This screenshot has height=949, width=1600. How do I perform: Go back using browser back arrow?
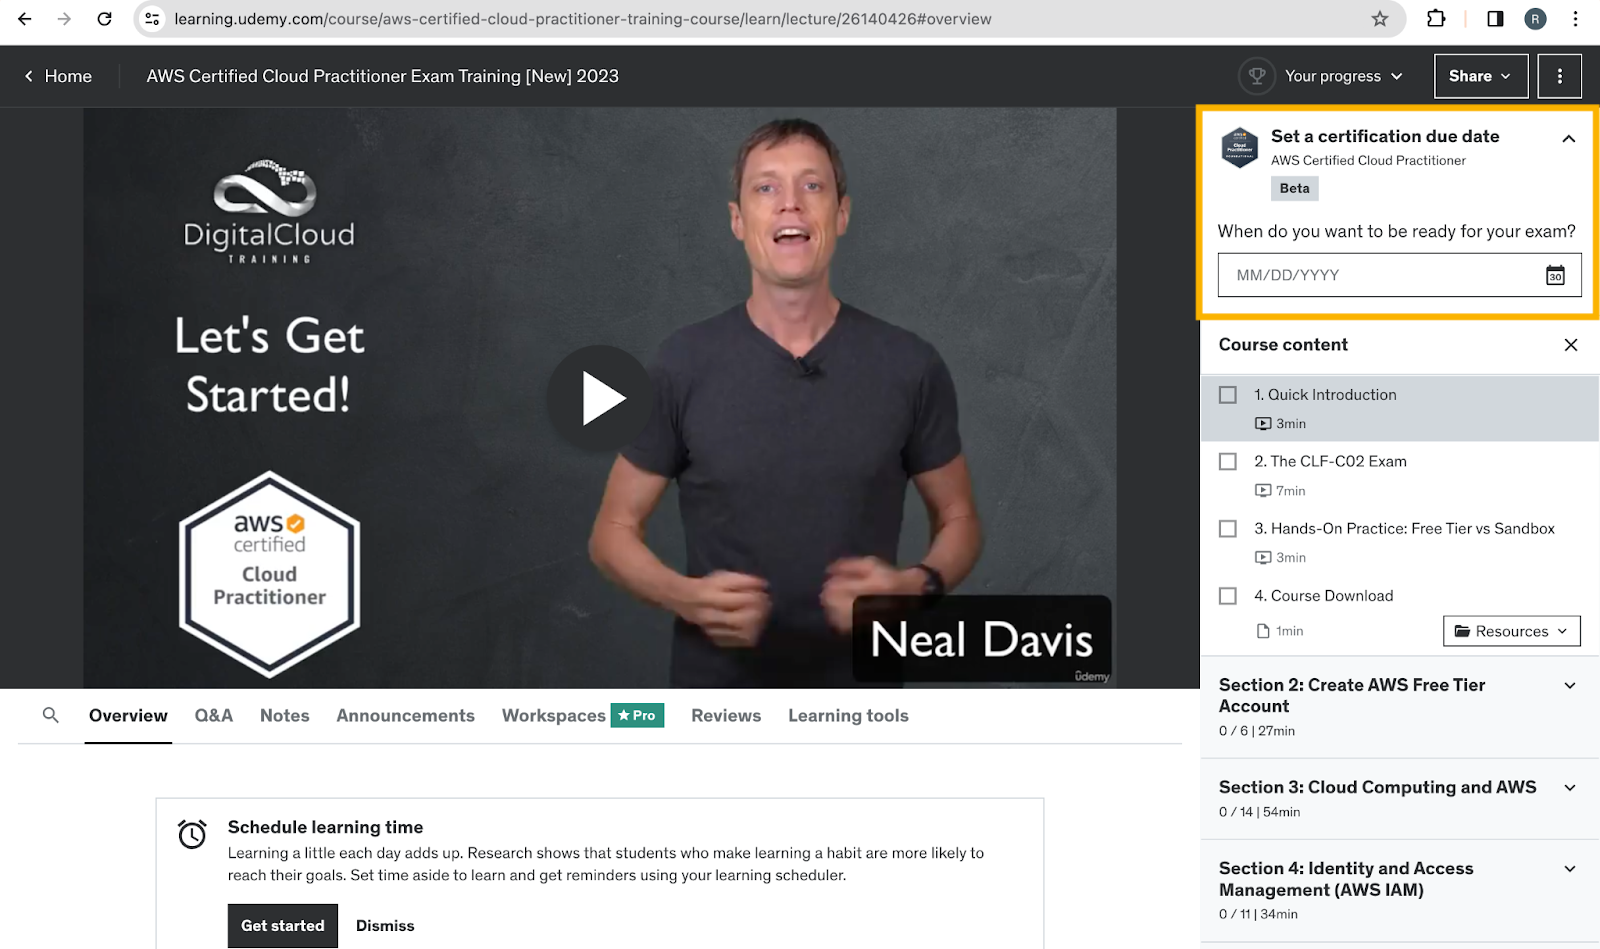tap(25, 19)
